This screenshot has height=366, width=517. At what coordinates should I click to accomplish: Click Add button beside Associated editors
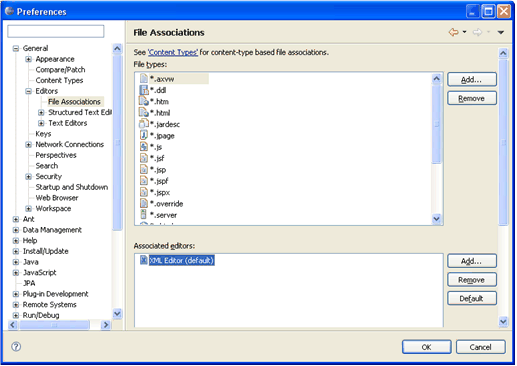(472, 261)
